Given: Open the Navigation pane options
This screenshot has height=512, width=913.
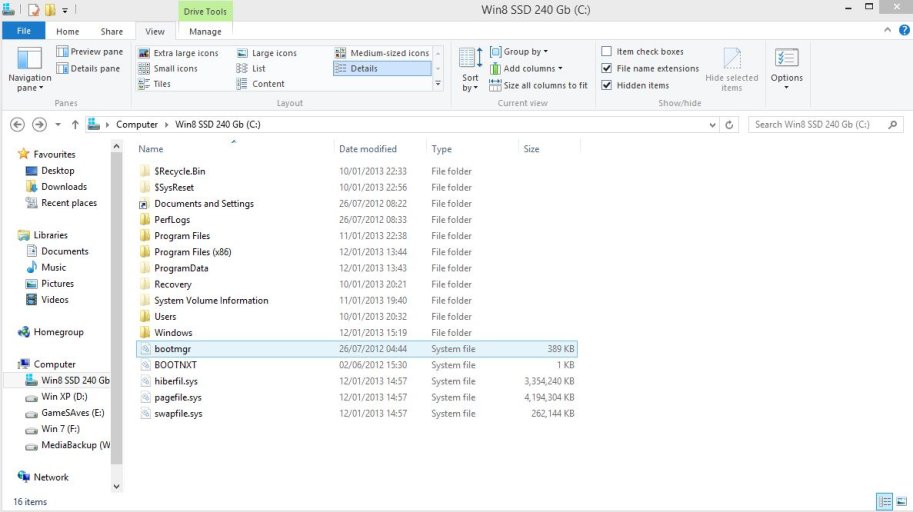Looking at the screenshot, I should point(29,69).
